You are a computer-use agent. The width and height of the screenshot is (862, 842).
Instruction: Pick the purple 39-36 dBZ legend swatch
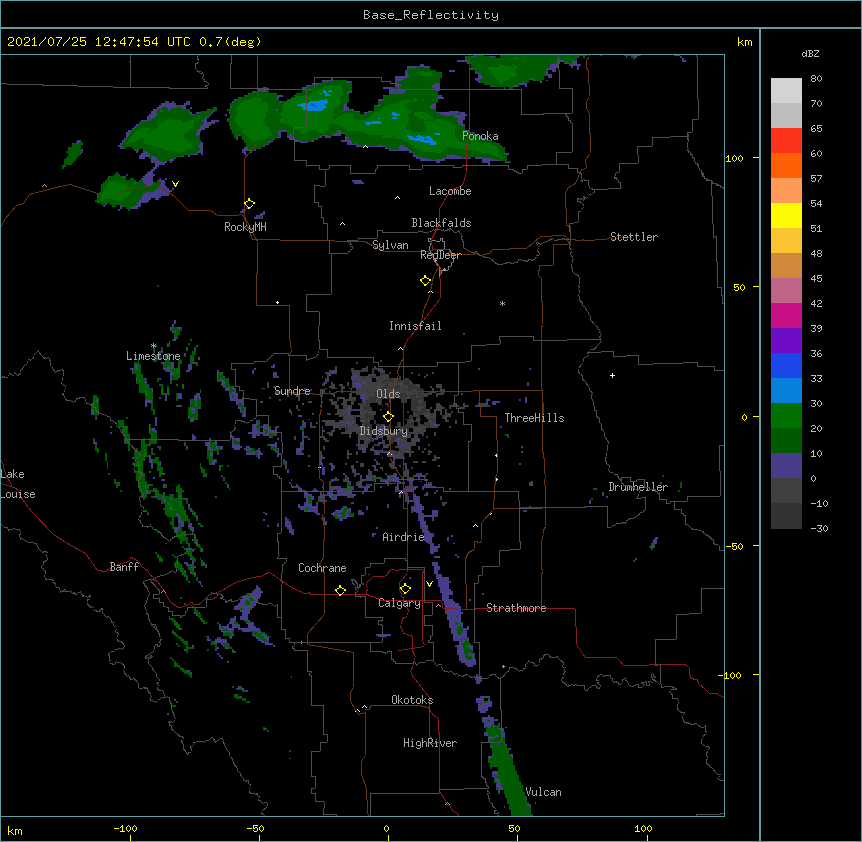(x=786, y=341)
